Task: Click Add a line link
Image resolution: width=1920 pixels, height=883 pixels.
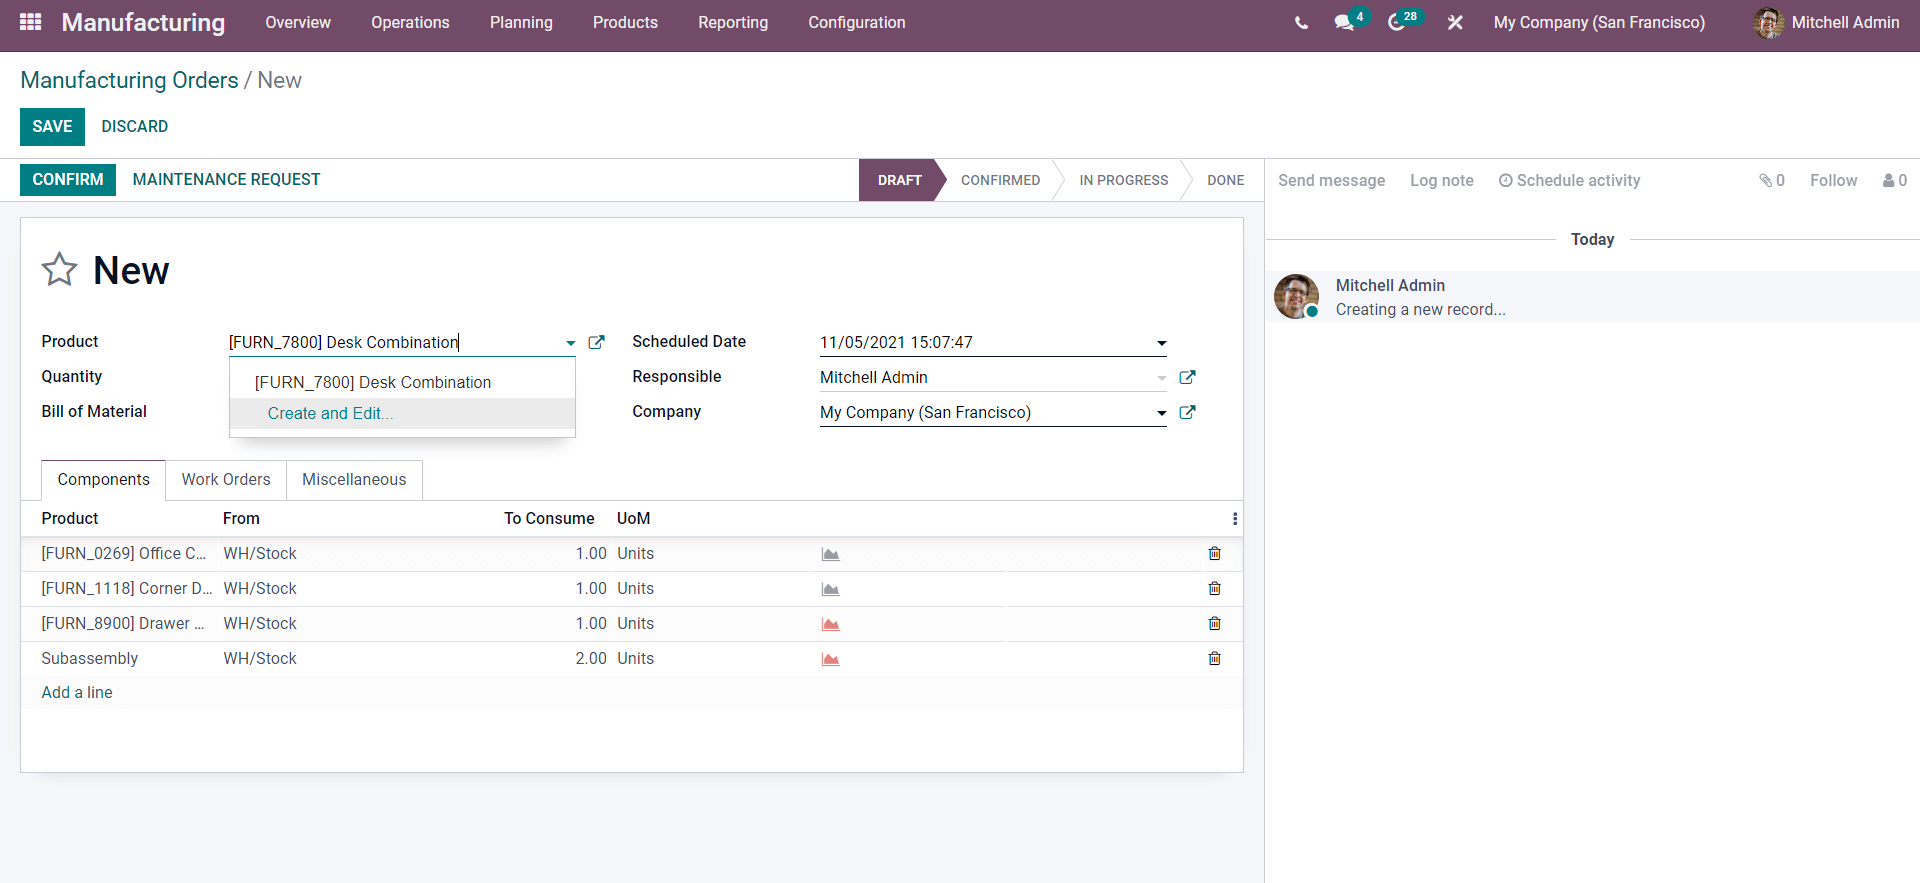Action: (x=77, y=692)
